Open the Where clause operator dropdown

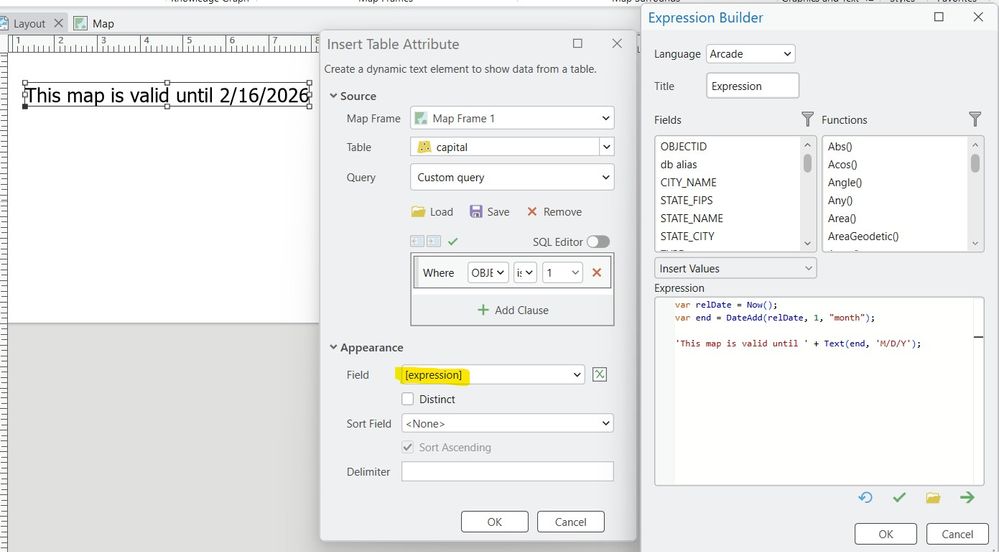click(524, 273)
